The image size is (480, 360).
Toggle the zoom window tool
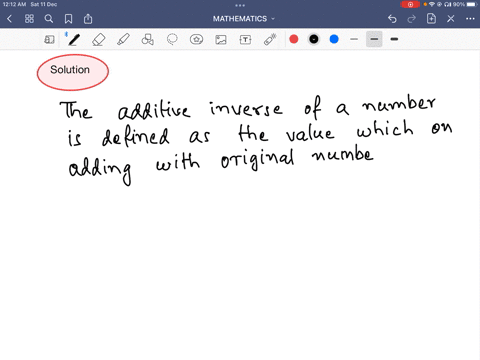(49, 40)
